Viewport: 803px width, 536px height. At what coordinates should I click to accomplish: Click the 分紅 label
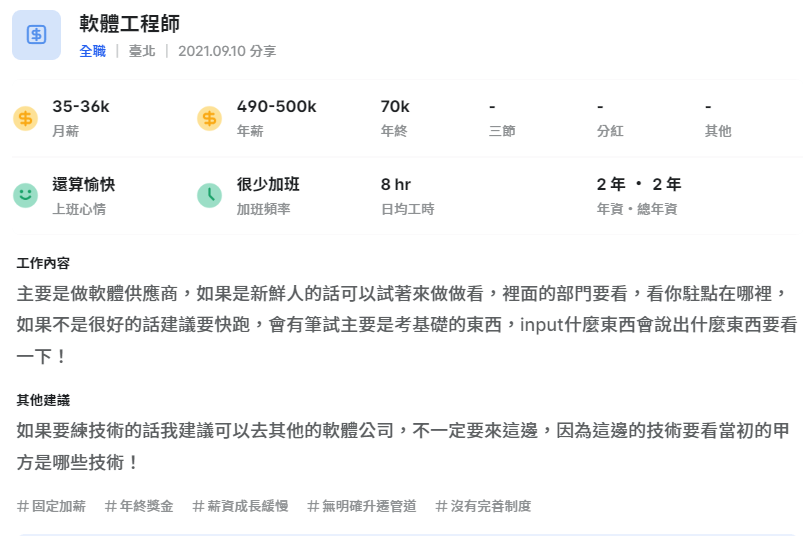click(610, 131)
